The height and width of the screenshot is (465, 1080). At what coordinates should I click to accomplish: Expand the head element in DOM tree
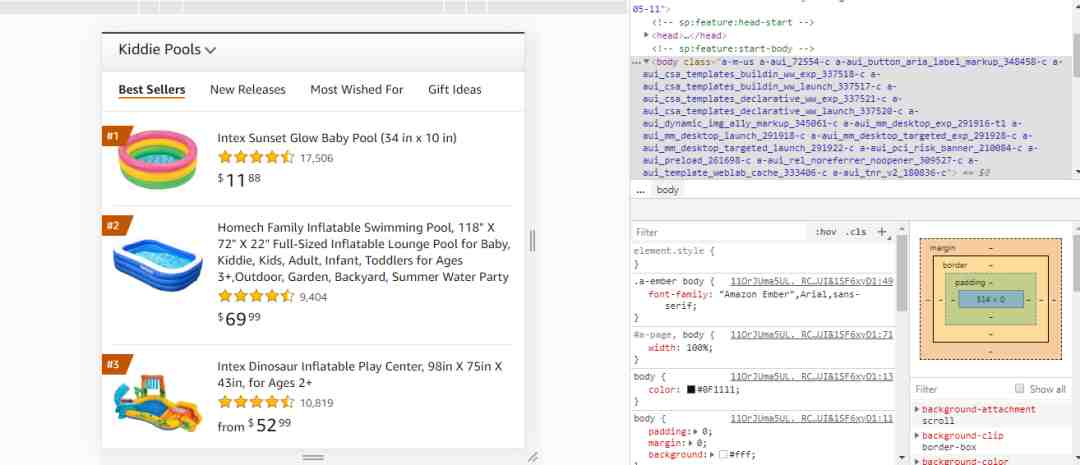point(647,34)
